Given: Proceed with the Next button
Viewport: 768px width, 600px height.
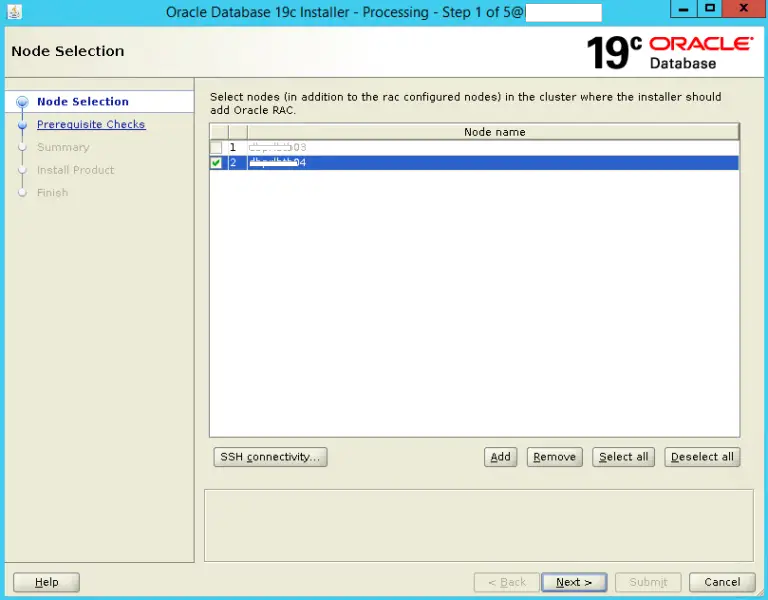Looking at the screenshot, I should 574,582.
